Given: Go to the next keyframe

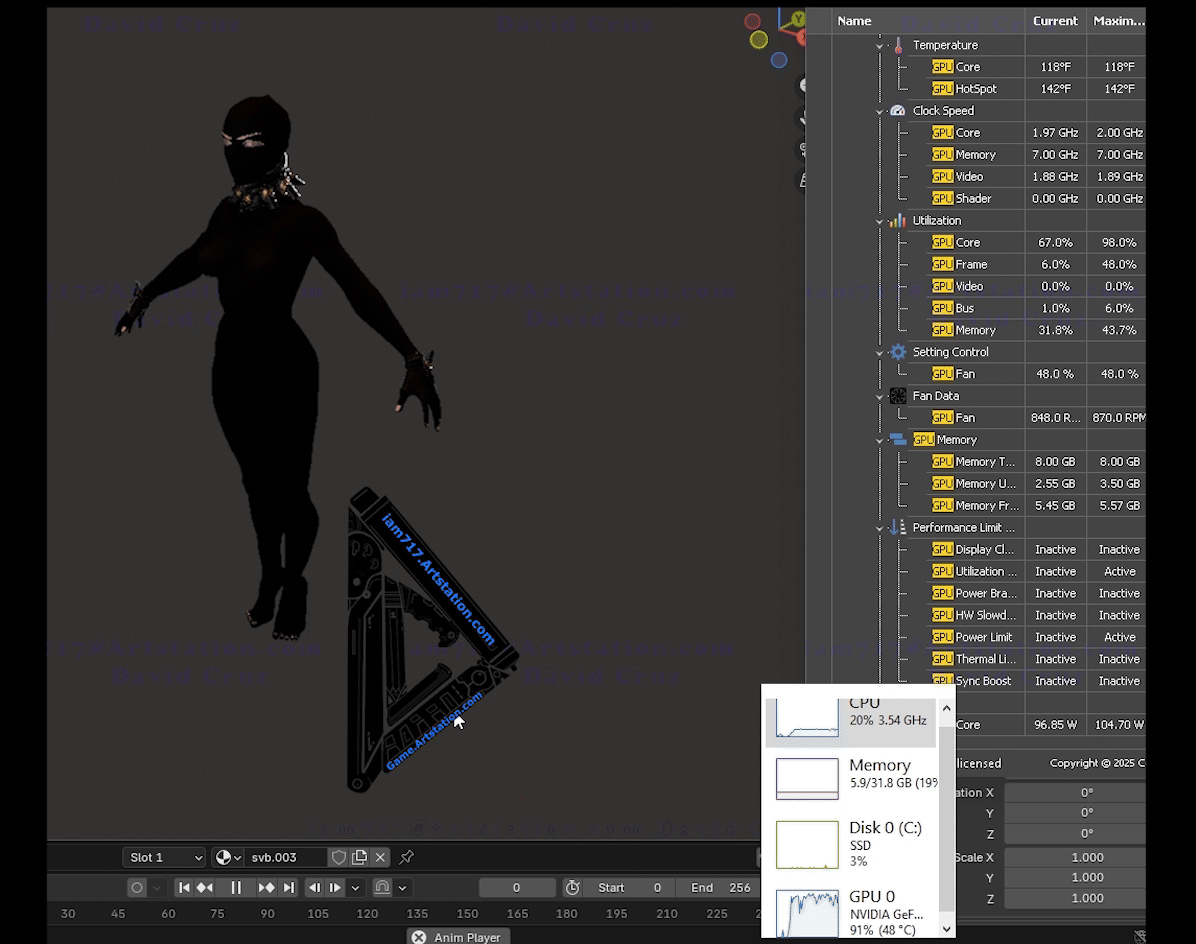Looking at the screenshot, I should tap(267, 888).
